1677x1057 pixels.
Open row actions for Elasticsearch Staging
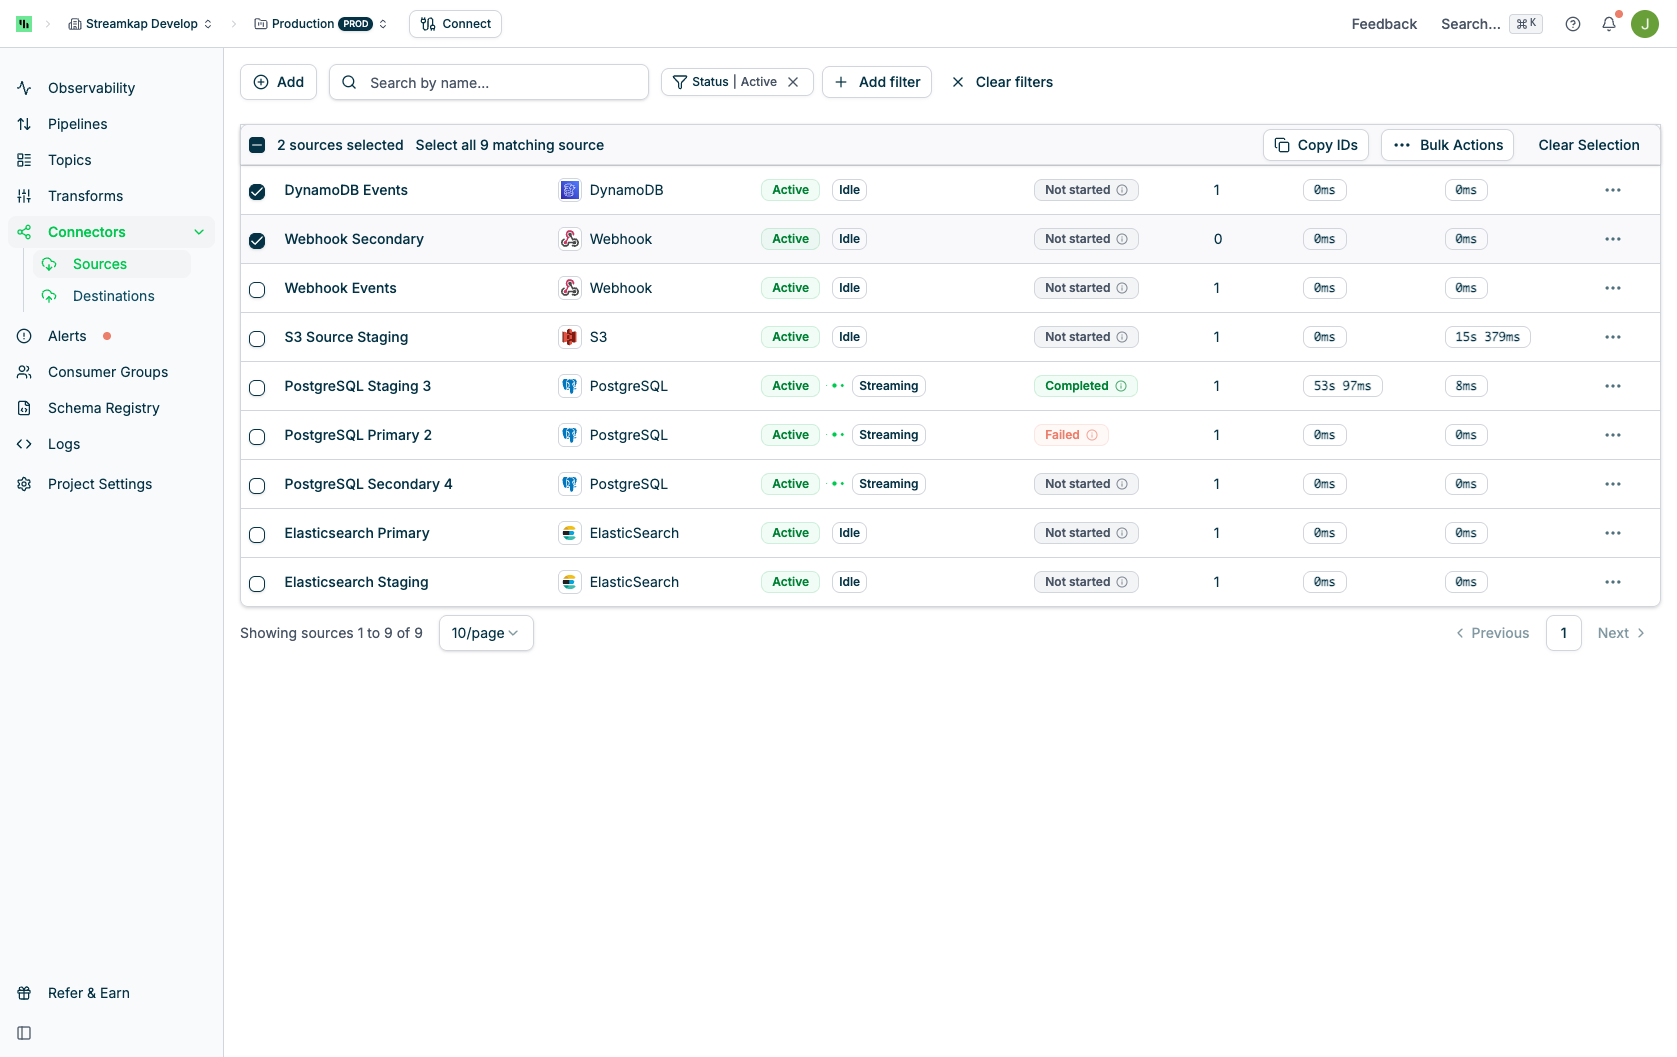click(x=1613, y=582)
